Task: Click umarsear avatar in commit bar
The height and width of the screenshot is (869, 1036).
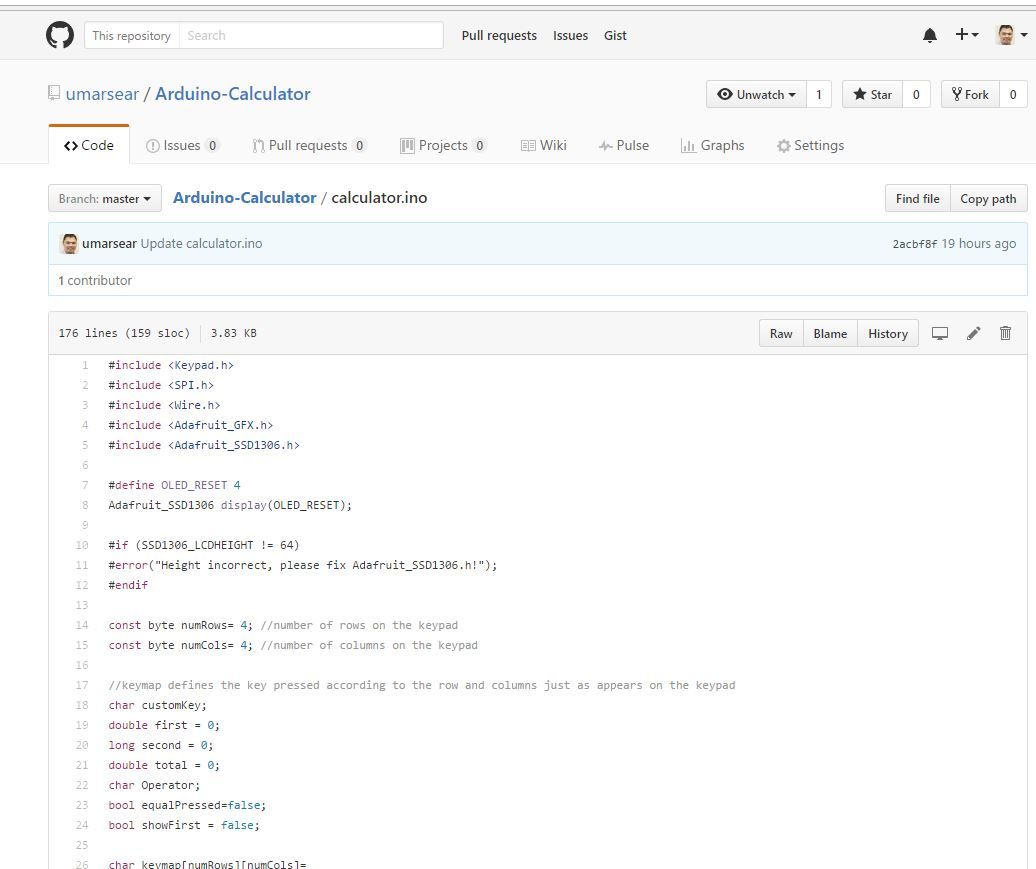Action: (x=69, y=243)
